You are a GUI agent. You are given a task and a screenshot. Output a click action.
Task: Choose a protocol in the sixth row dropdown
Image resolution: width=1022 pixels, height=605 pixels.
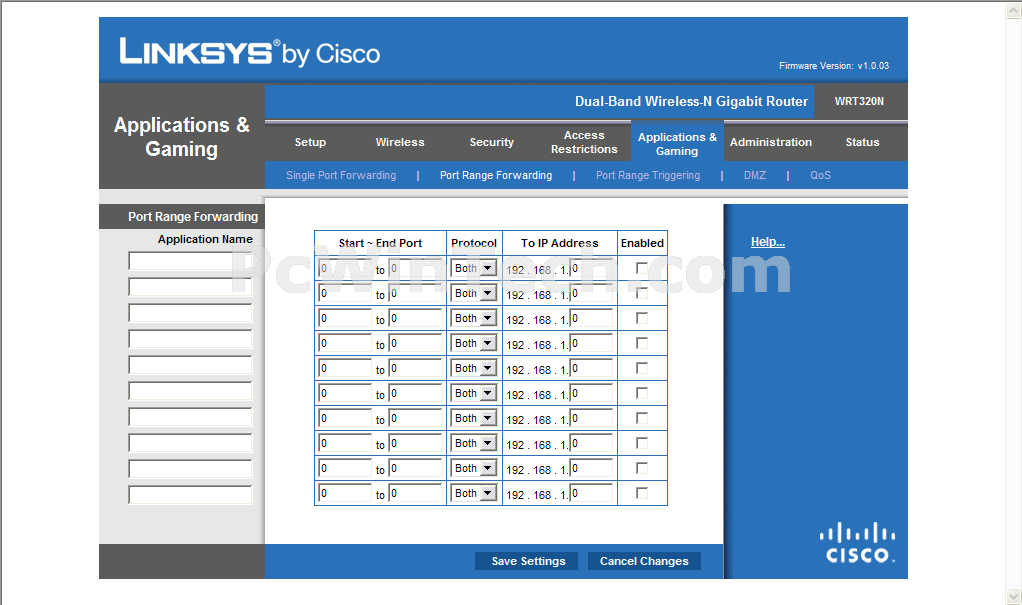coord(474,393)
